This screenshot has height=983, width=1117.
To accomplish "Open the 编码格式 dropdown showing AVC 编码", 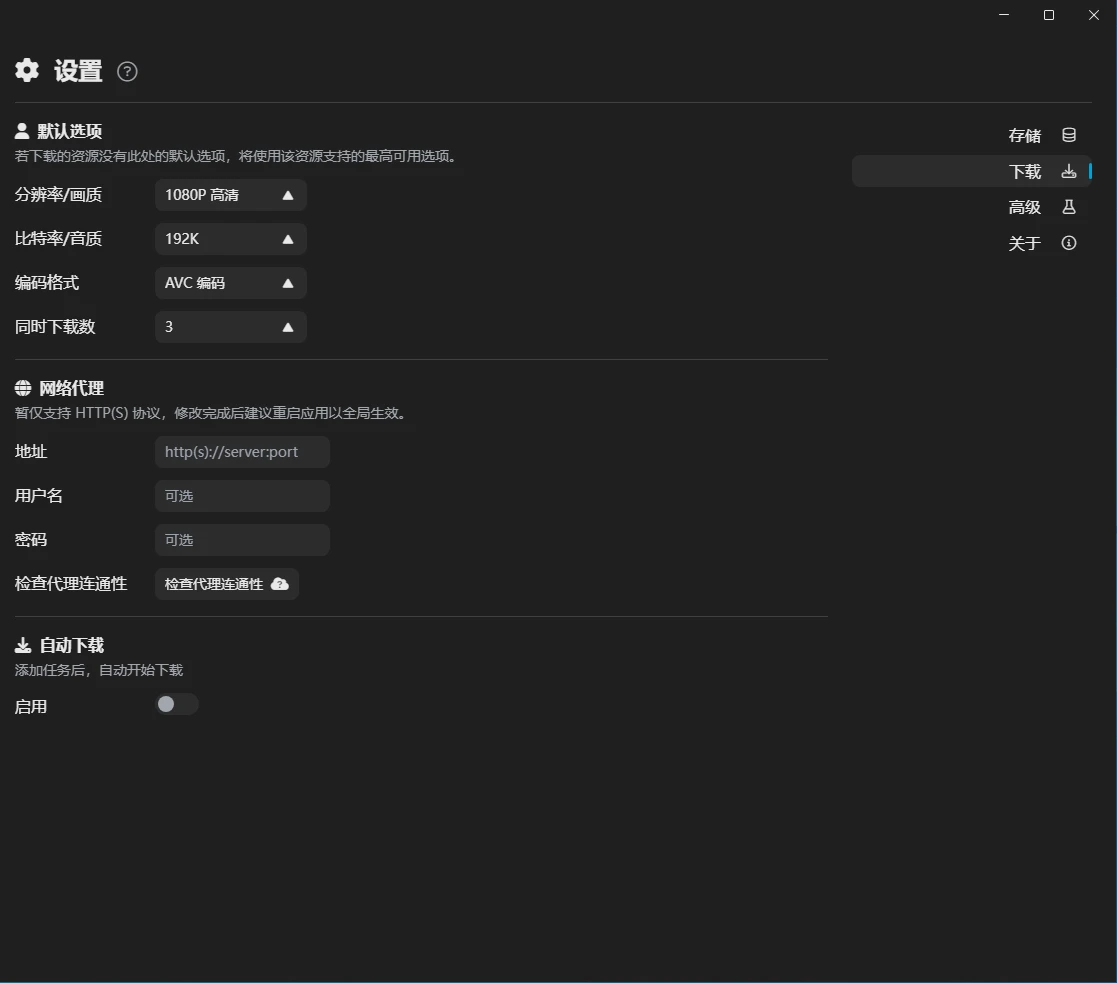I will (230, 283).
